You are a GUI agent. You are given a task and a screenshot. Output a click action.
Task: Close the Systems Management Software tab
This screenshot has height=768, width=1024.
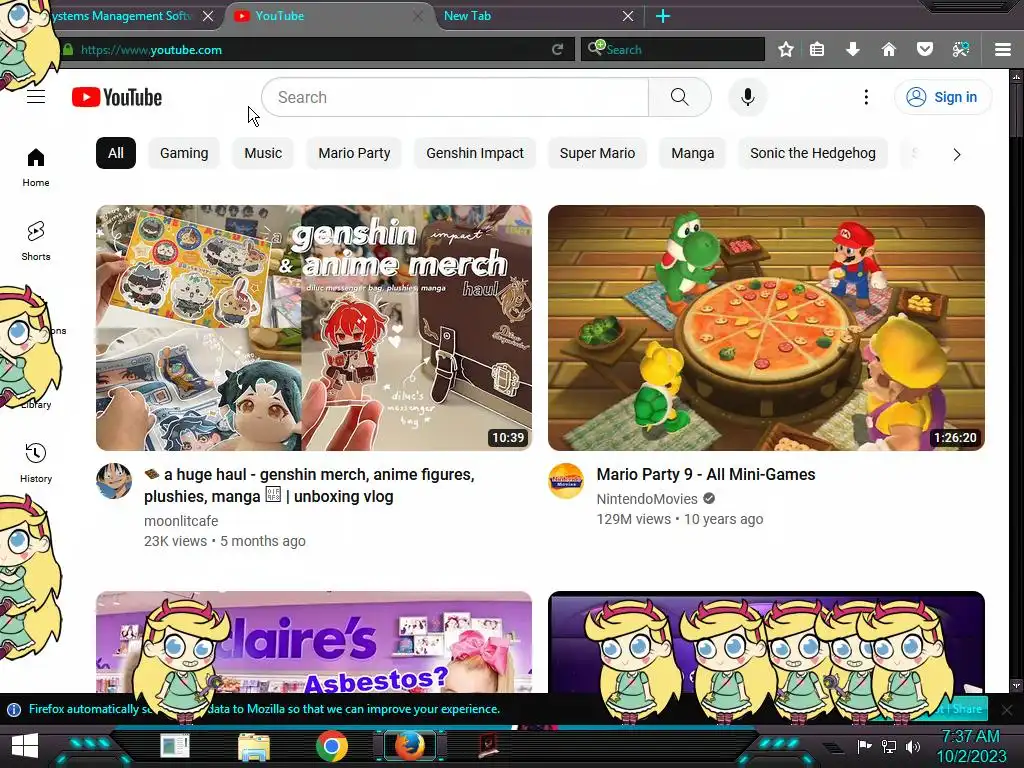pyautogui.click(x=208, y=16)
